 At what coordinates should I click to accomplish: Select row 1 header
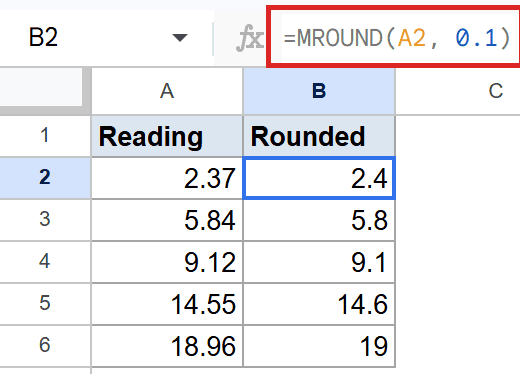click(x=45, y=136)
